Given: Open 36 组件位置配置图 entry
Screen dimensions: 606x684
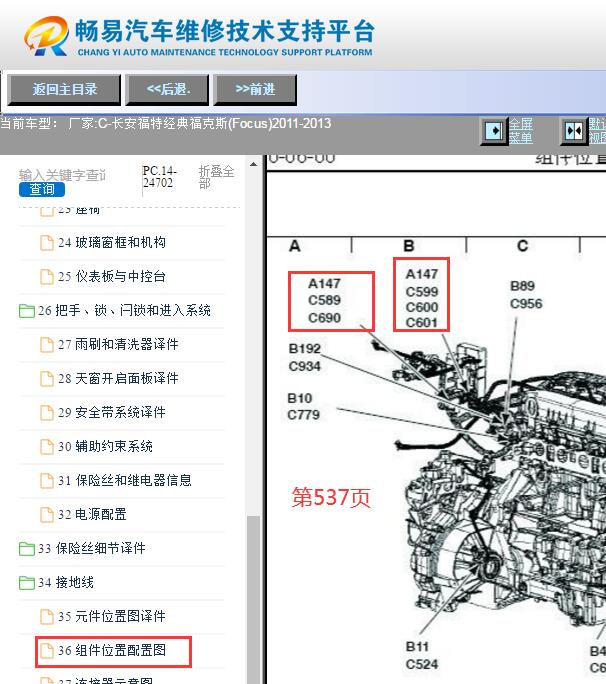Looking at the screenshot, I should (x=112, y=651).
